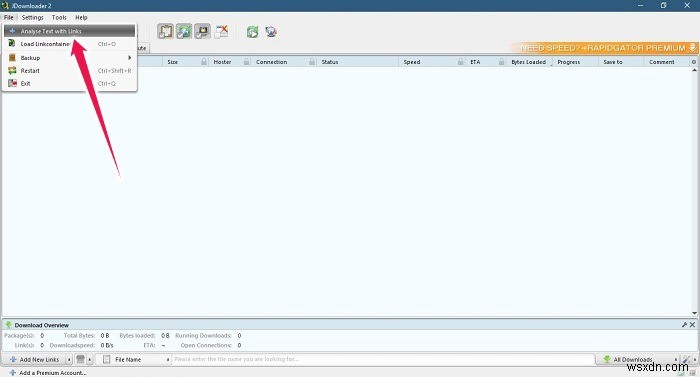Open the Help menu

pyautogui.click(x=81, y=17)
